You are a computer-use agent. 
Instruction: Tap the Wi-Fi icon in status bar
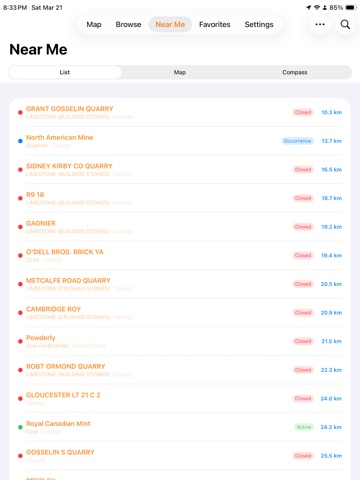tap(317, 7)
